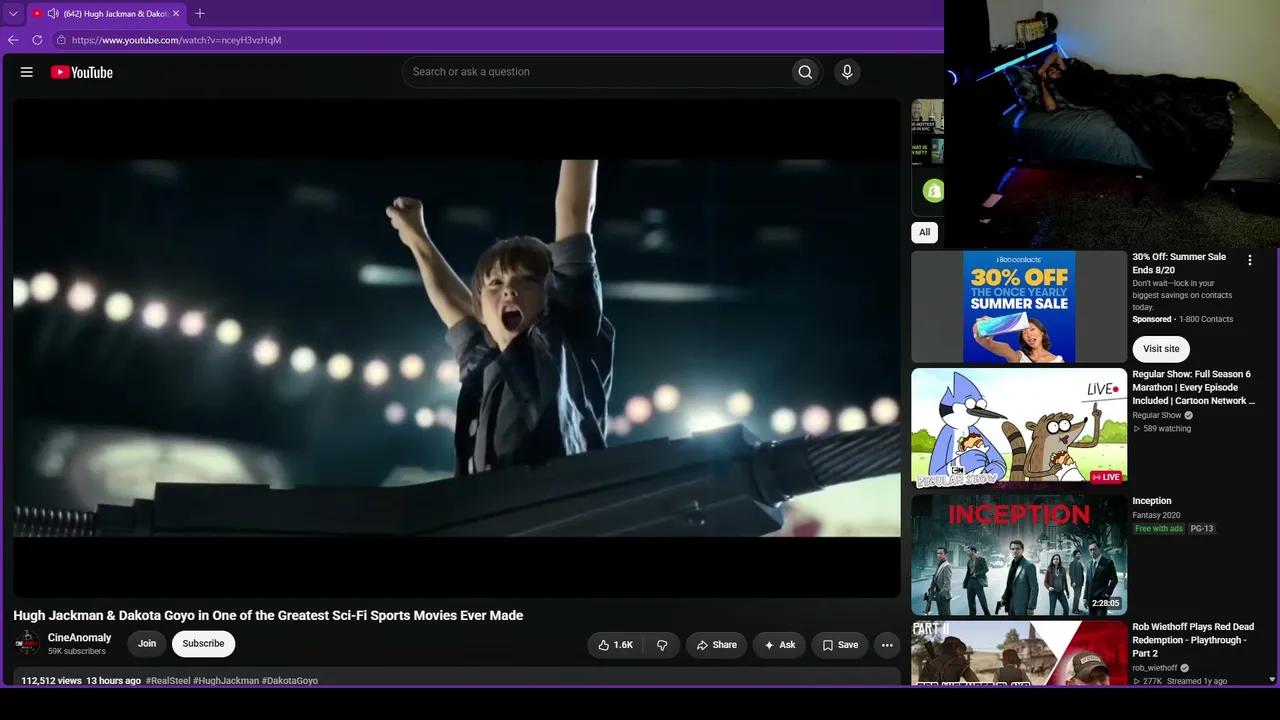
Task: Open a new browser tab
Action: pos(200,14)
